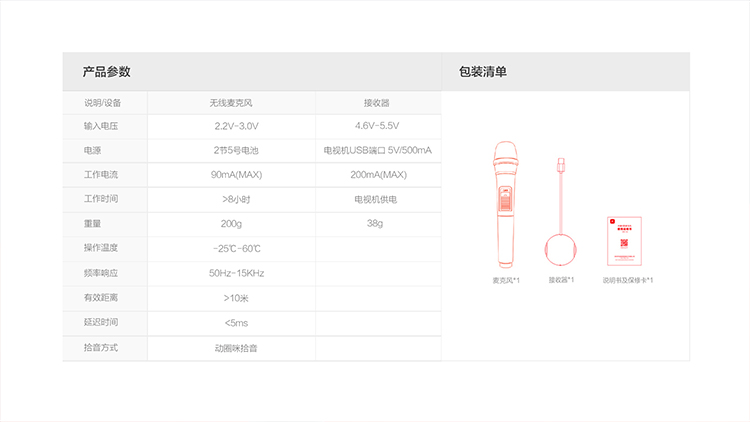Click the red microphone illustration
Image resolution: width=750 pixels, height=422 pixels.
[x=505, y=205]
